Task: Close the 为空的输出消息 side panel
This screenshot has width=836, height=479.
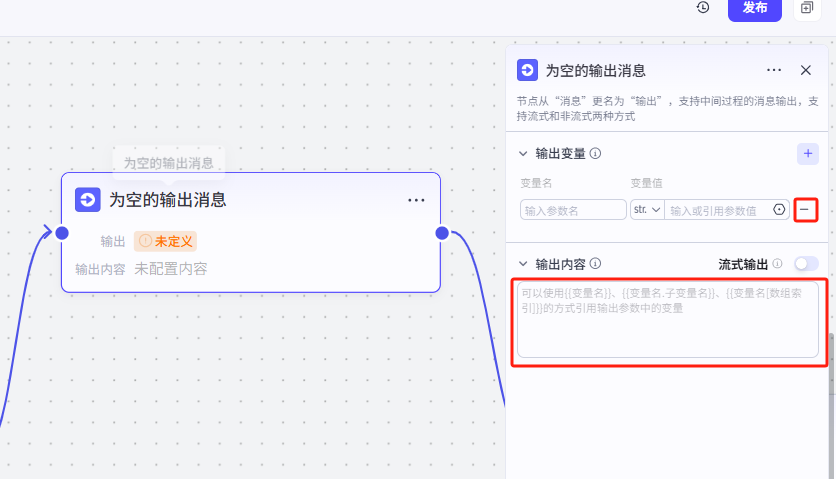Action: 806,70
